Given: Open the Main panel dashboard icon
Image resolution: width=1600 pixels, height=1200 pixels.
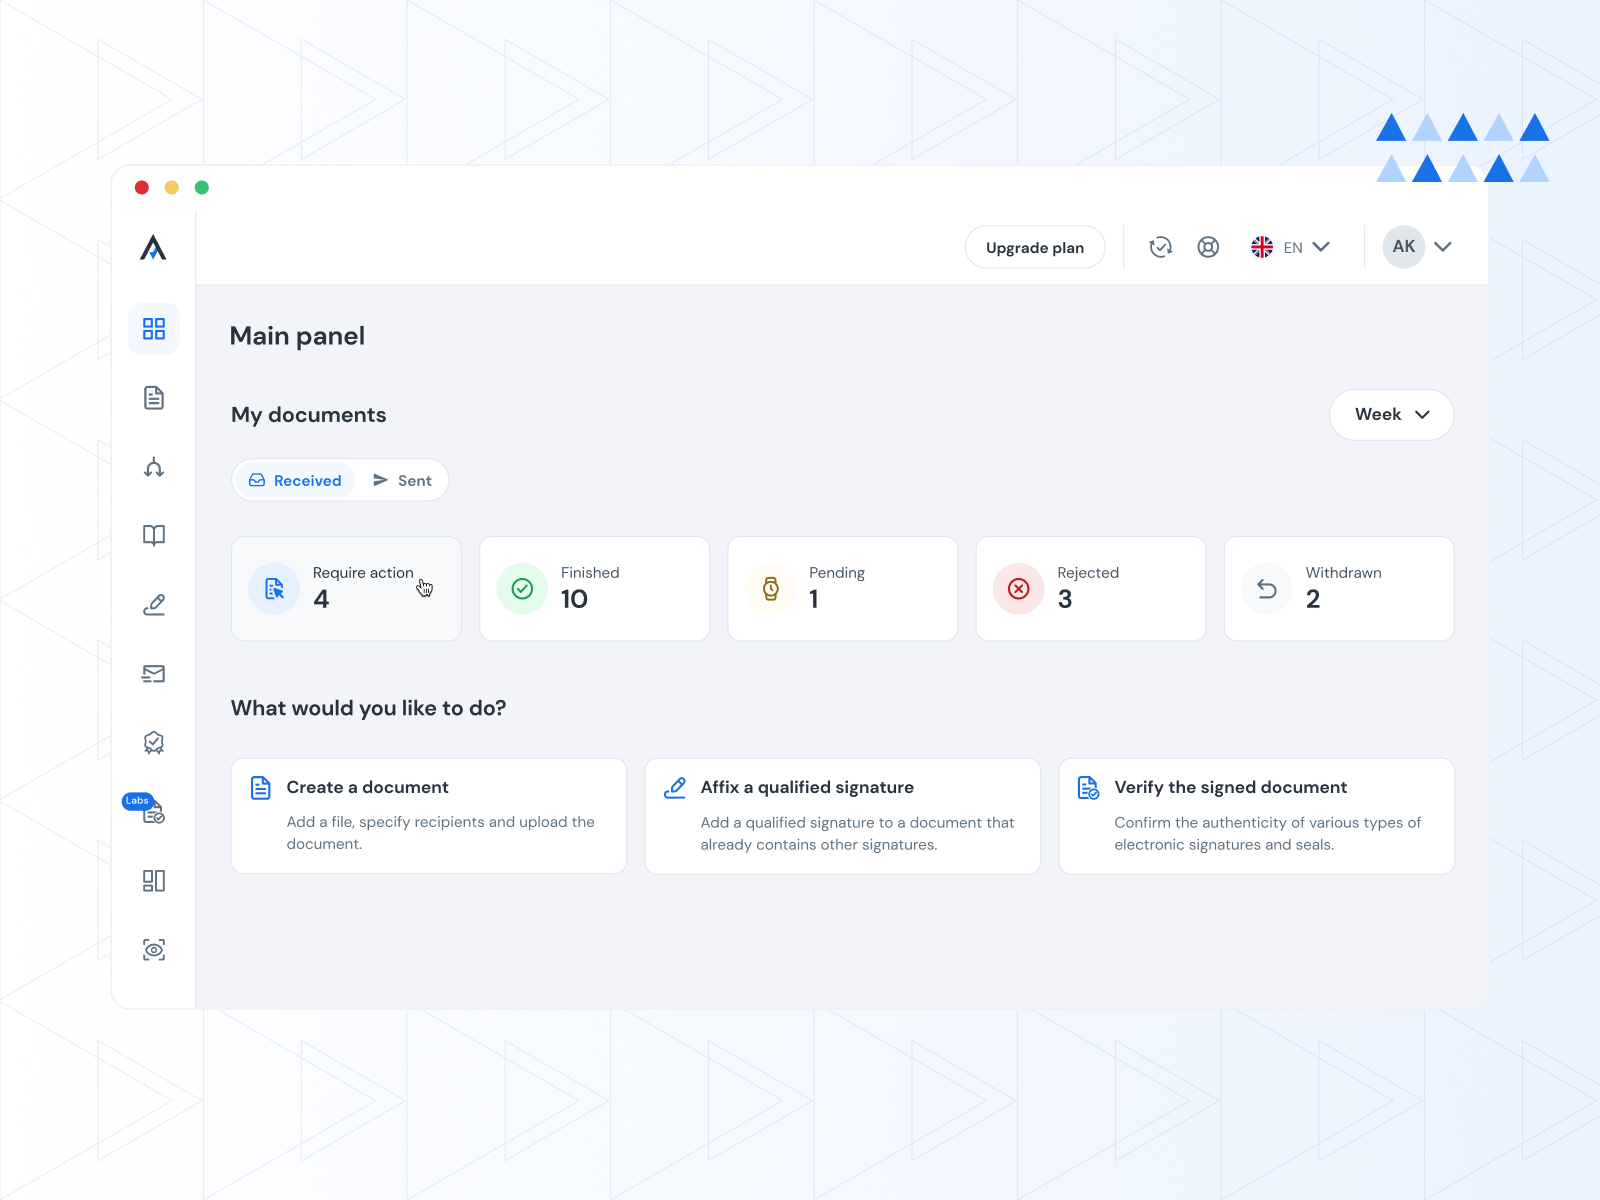Looking at the screenshot, I should [x=153, y=328].
